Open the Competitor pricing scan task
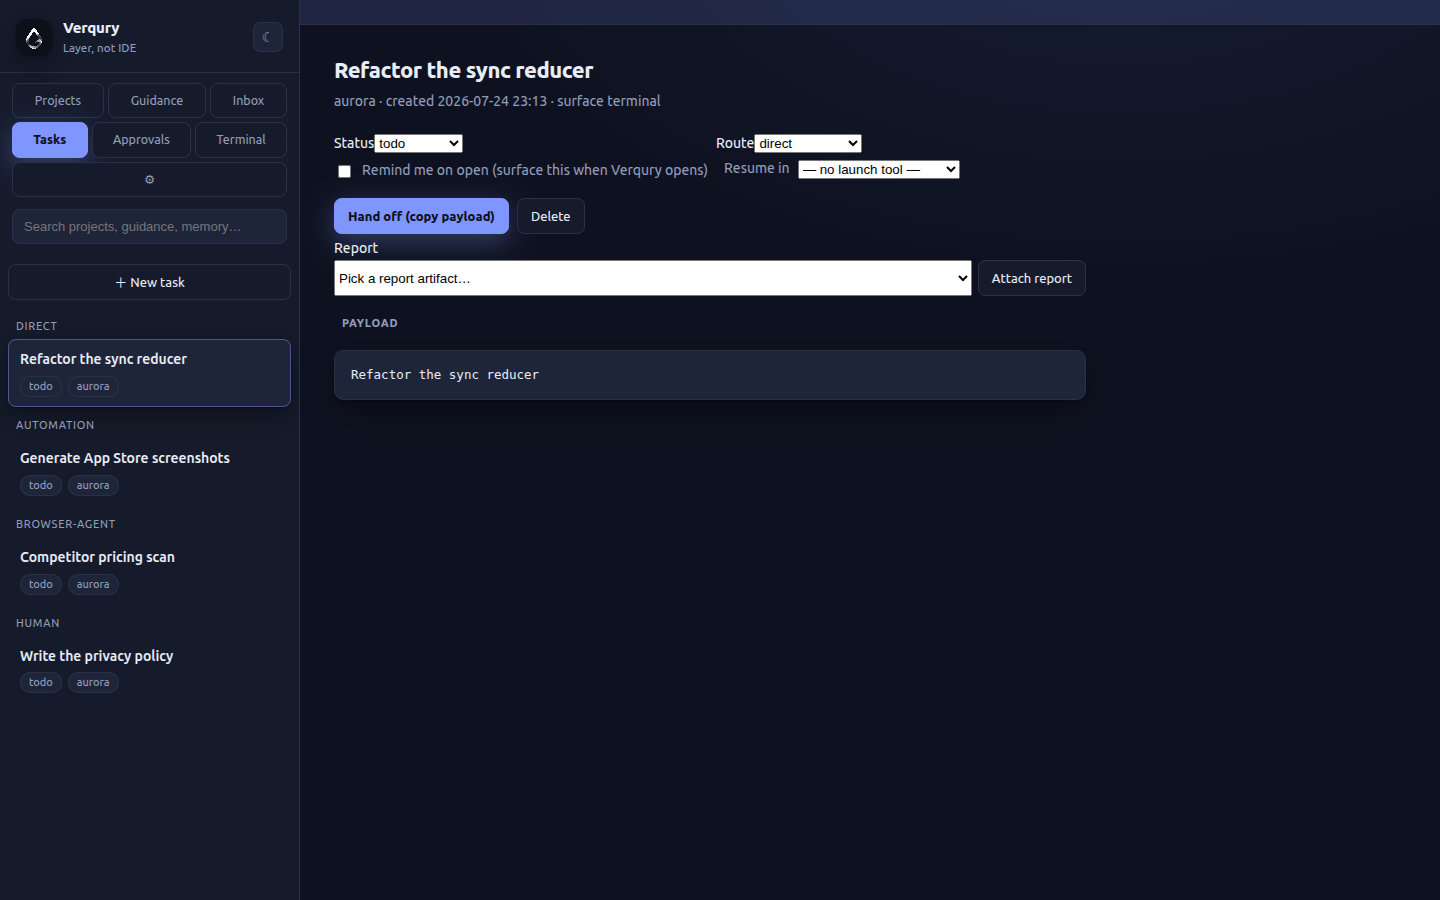The width and height of the screenshot is (1440, 900). tap(149, 570)
